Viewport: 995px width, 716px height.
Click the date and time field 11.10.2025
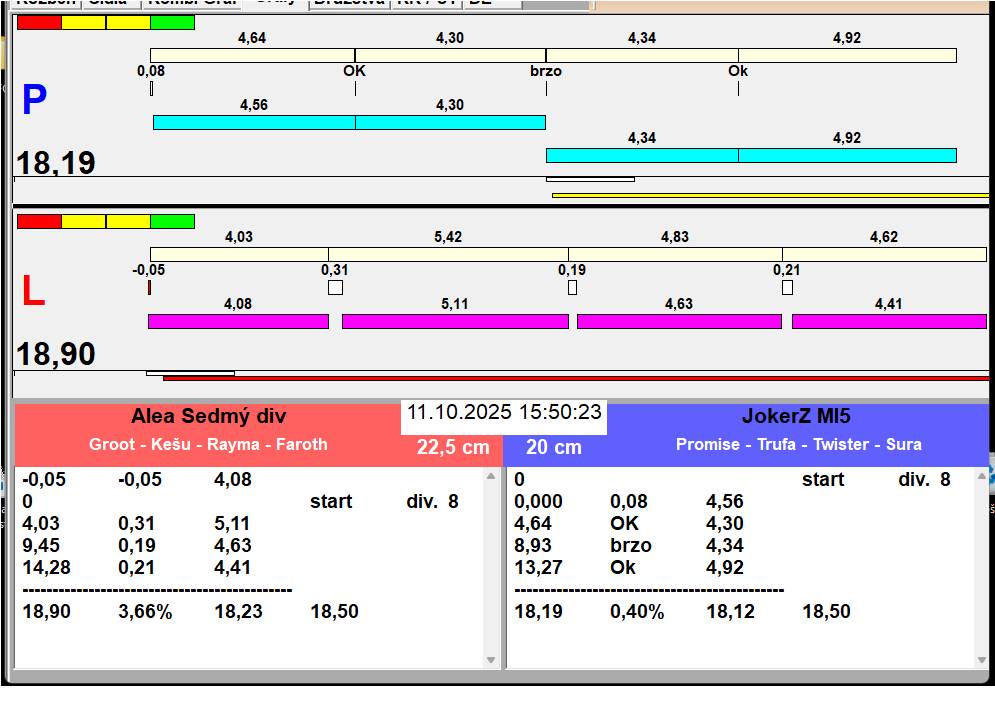504,412
